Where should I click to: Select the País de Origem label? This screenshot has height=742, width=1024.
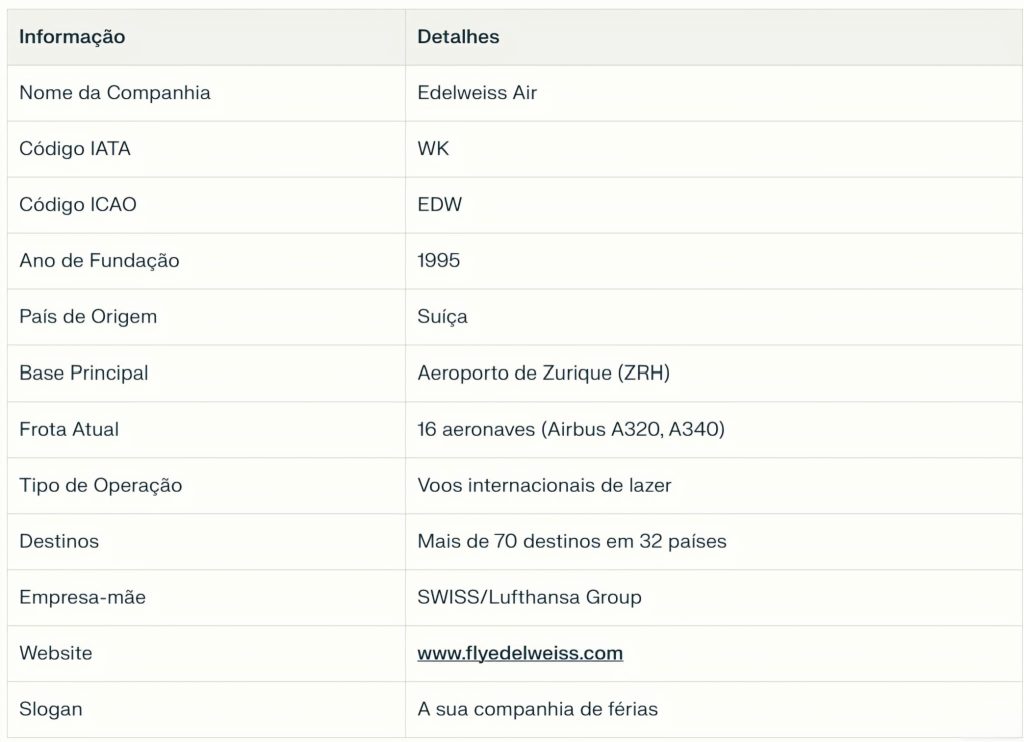(88, 317)
